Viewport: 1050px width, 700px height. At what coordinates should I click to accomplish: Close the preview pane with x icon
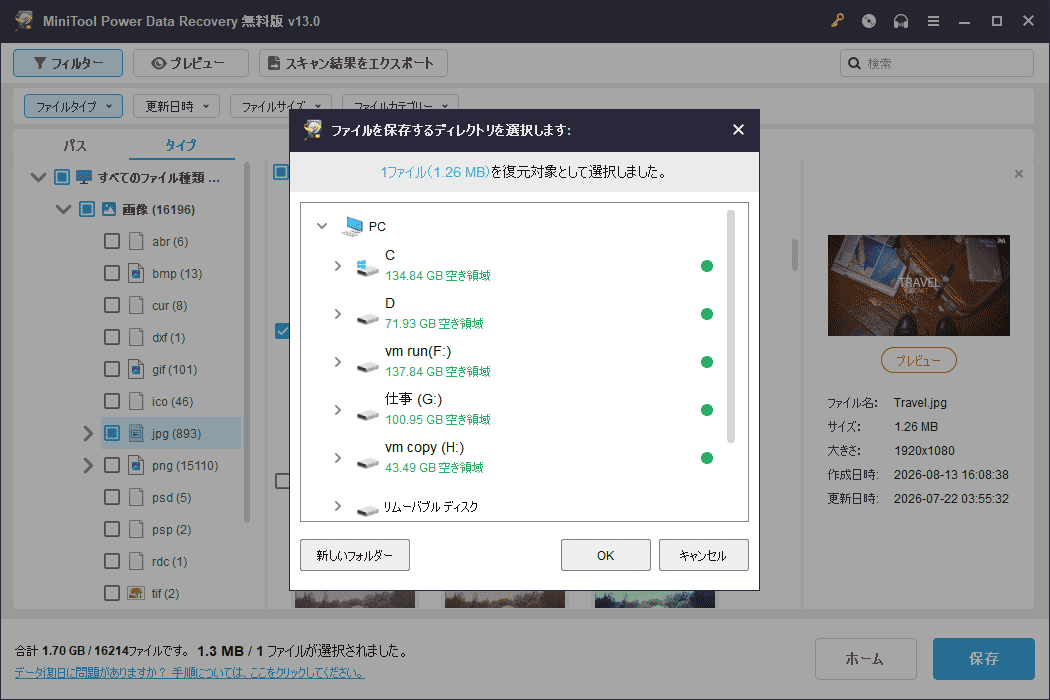1019,174
